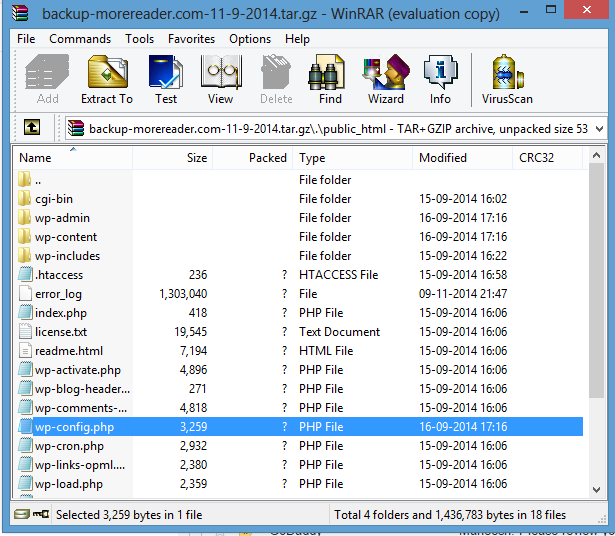The width and height of the screenshot is (615, 536).
Task: Click modified date 15-09-2014 16:22
Action: 463,256
